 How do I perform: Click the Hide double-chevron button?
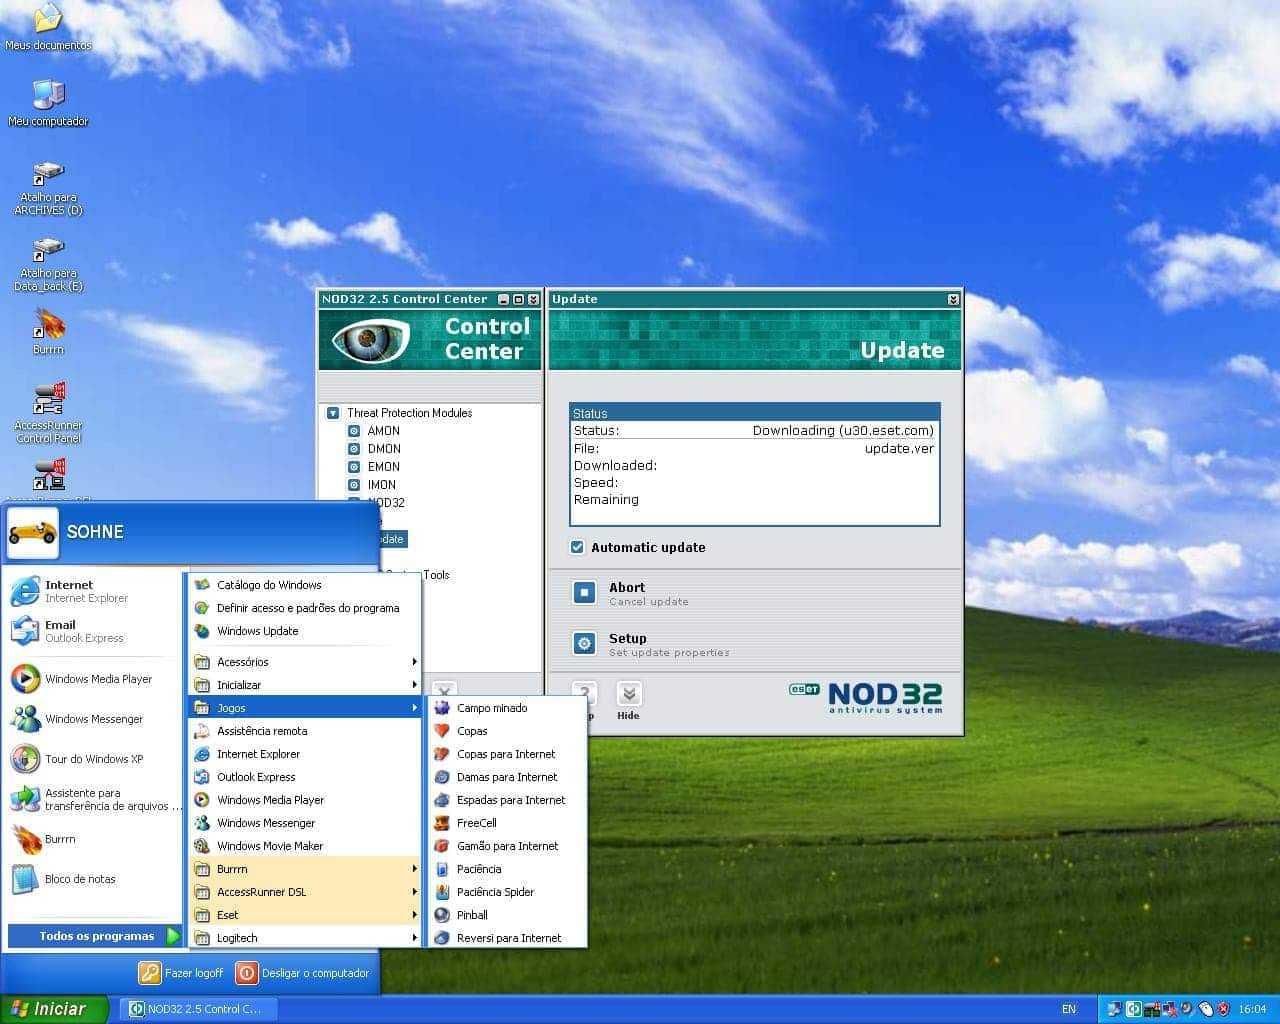click(628, 694)
